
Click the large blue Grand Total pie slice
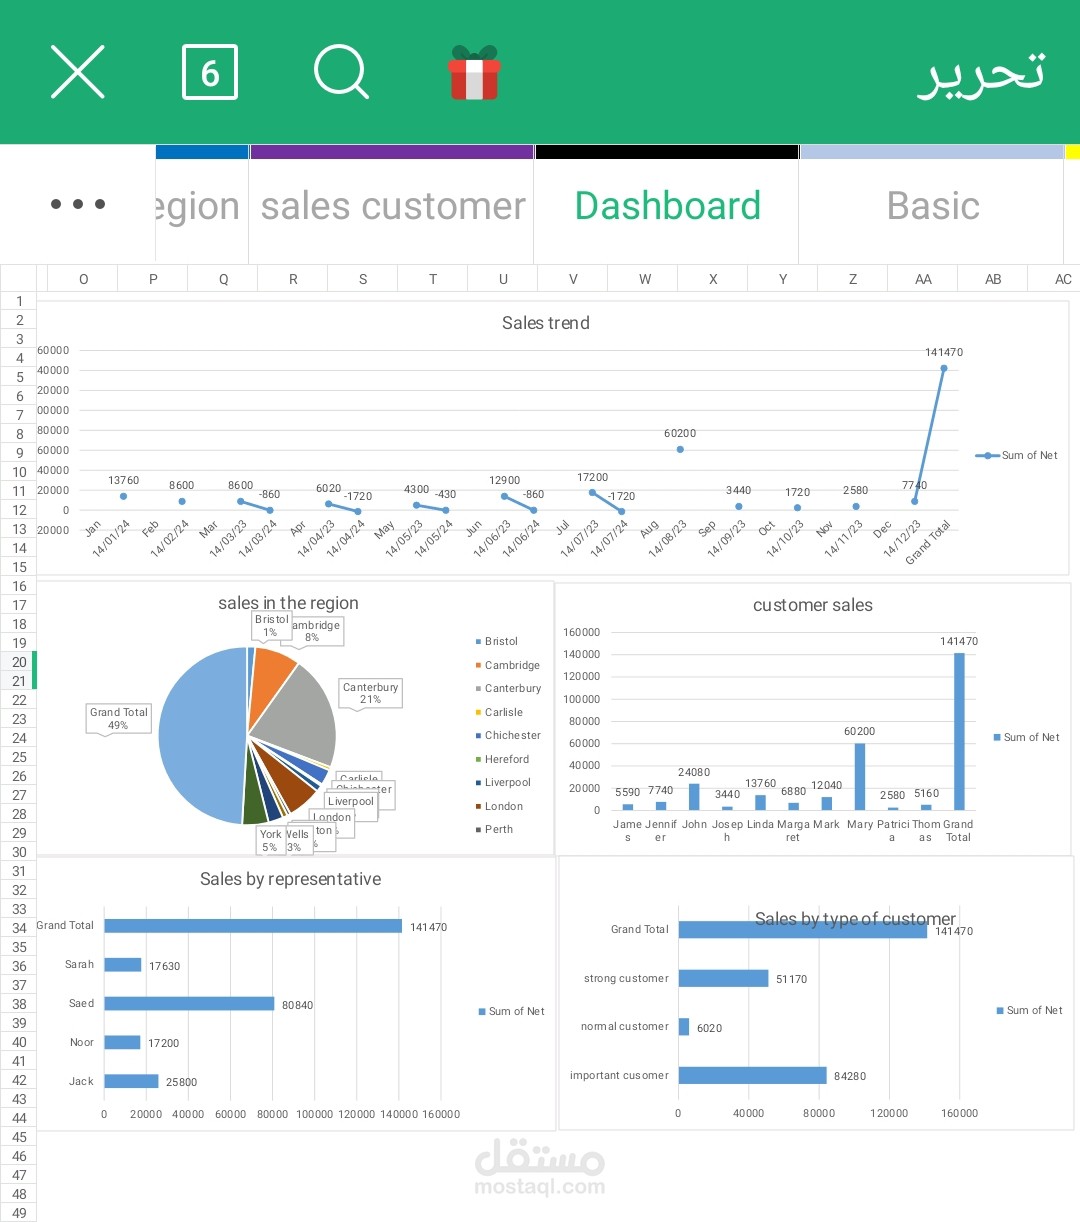click(x=200, y=735)
